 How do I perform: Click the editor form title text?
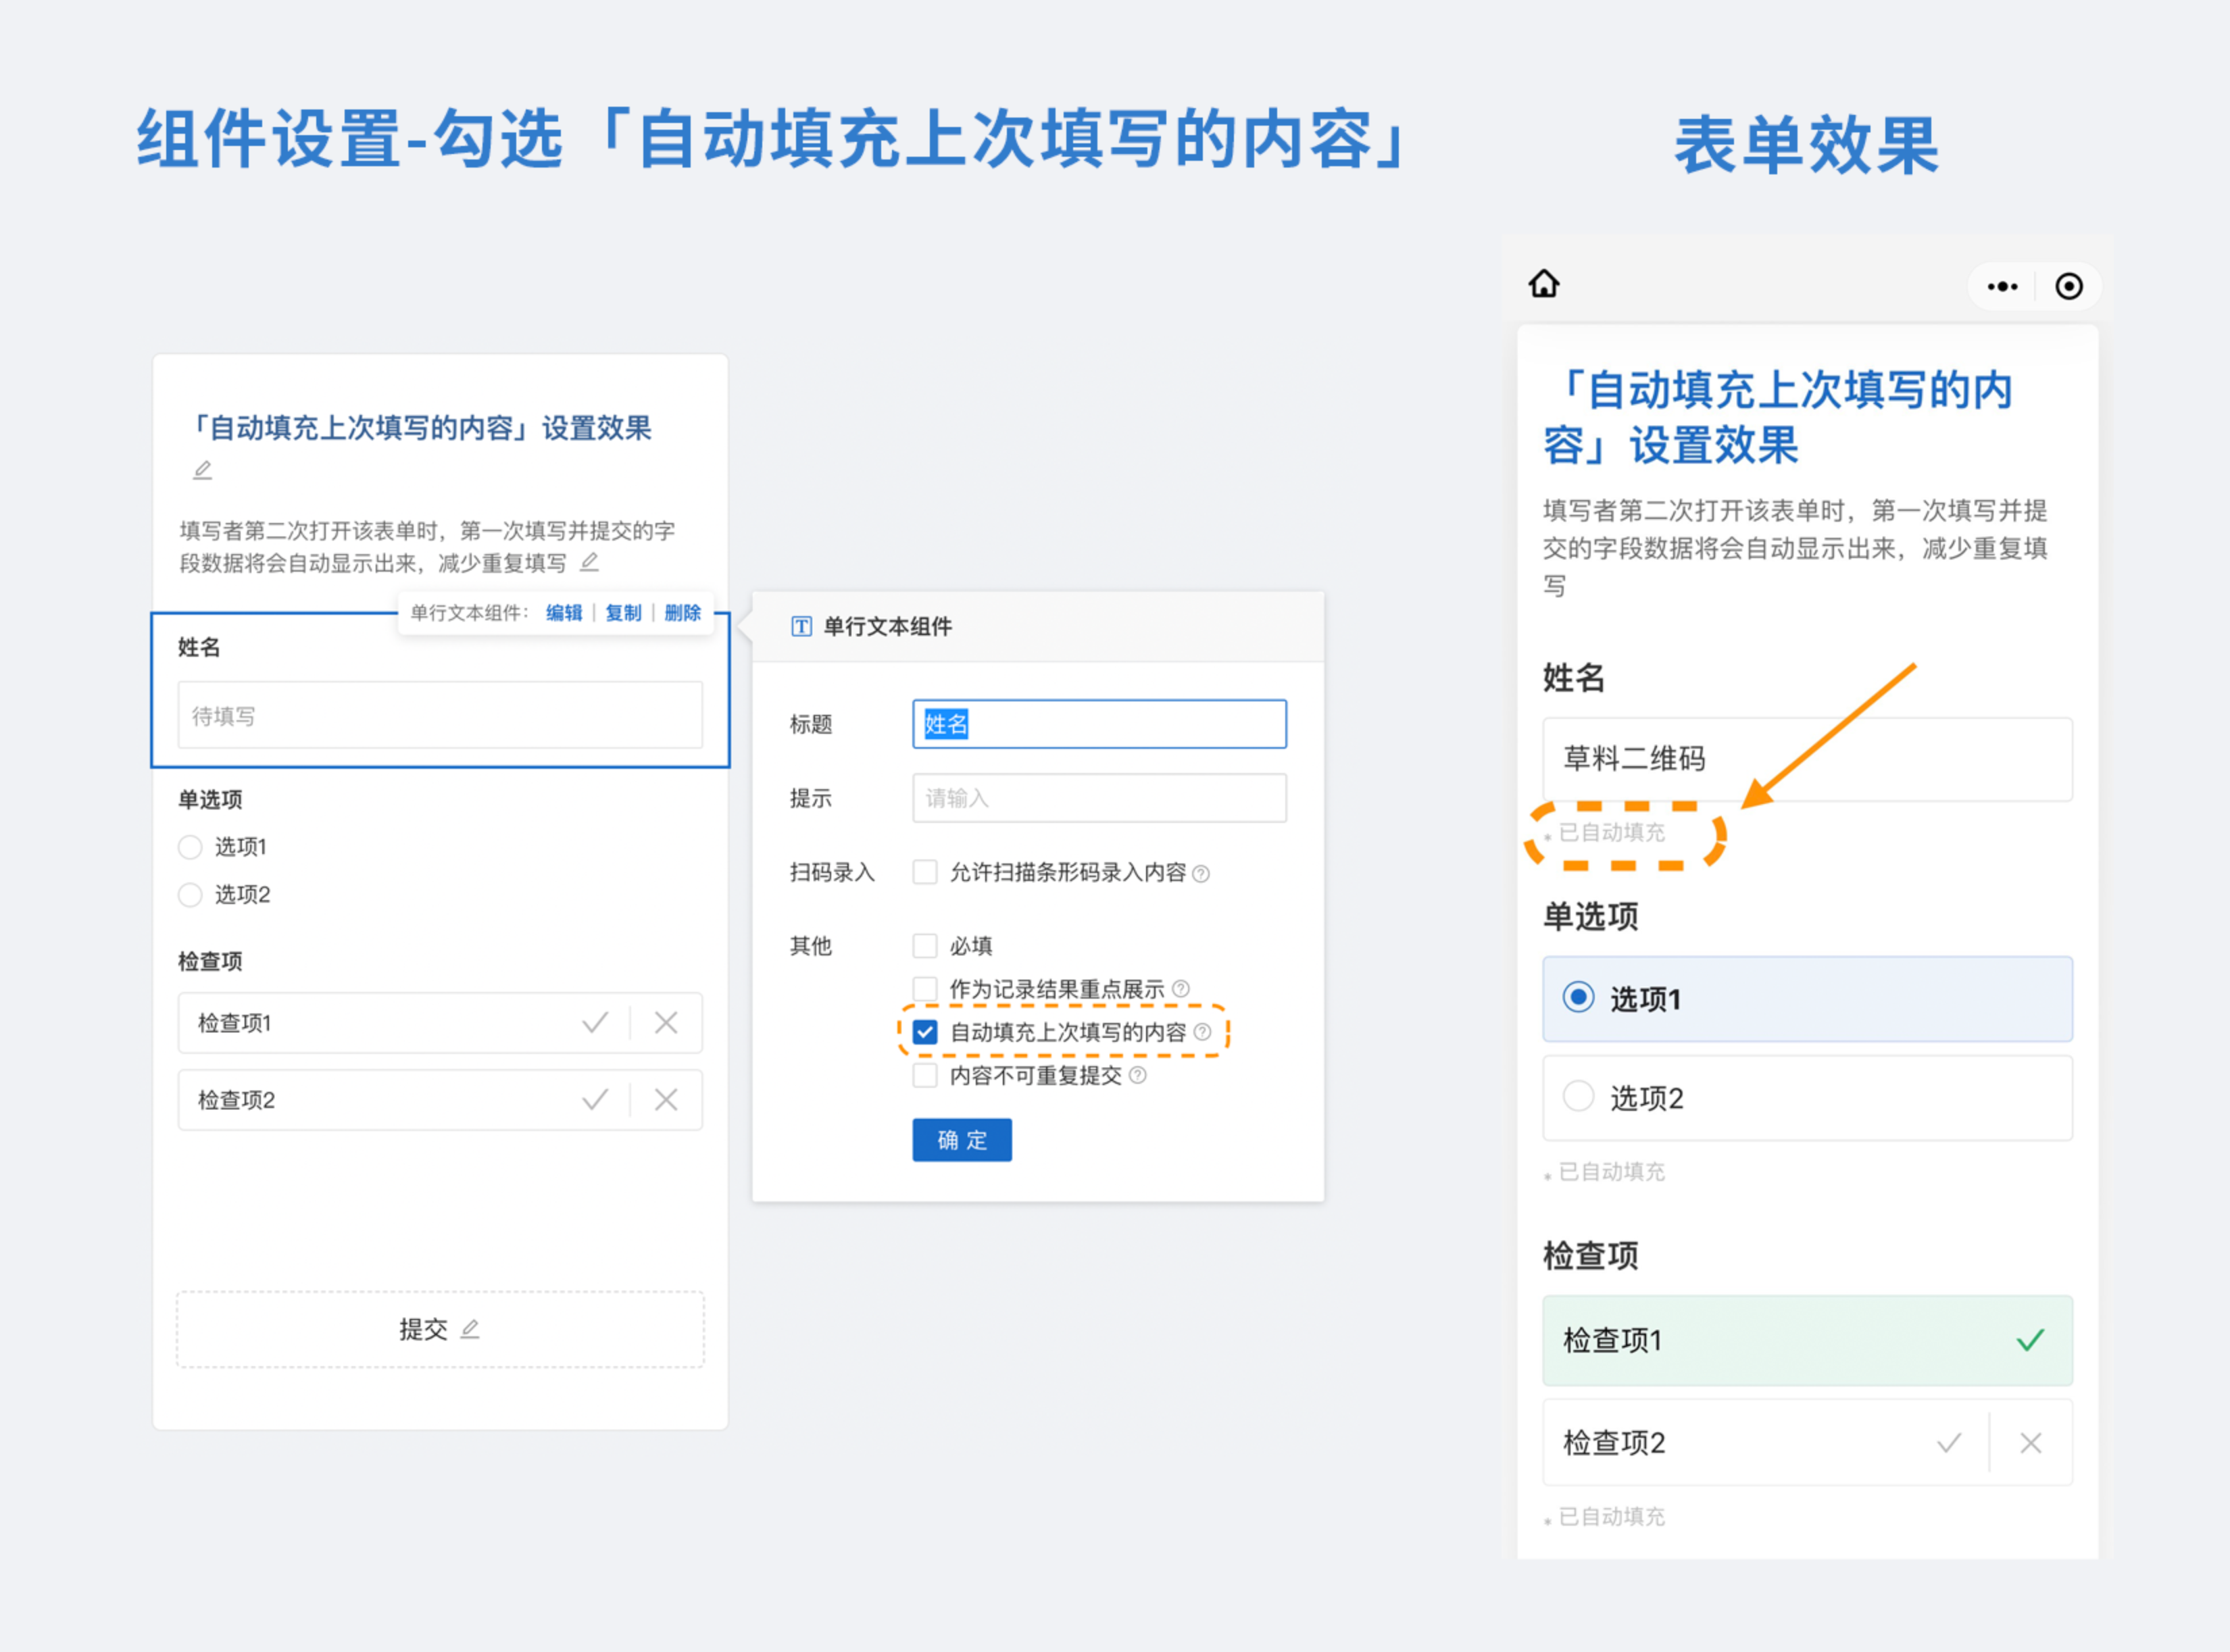tap(420, 428)
